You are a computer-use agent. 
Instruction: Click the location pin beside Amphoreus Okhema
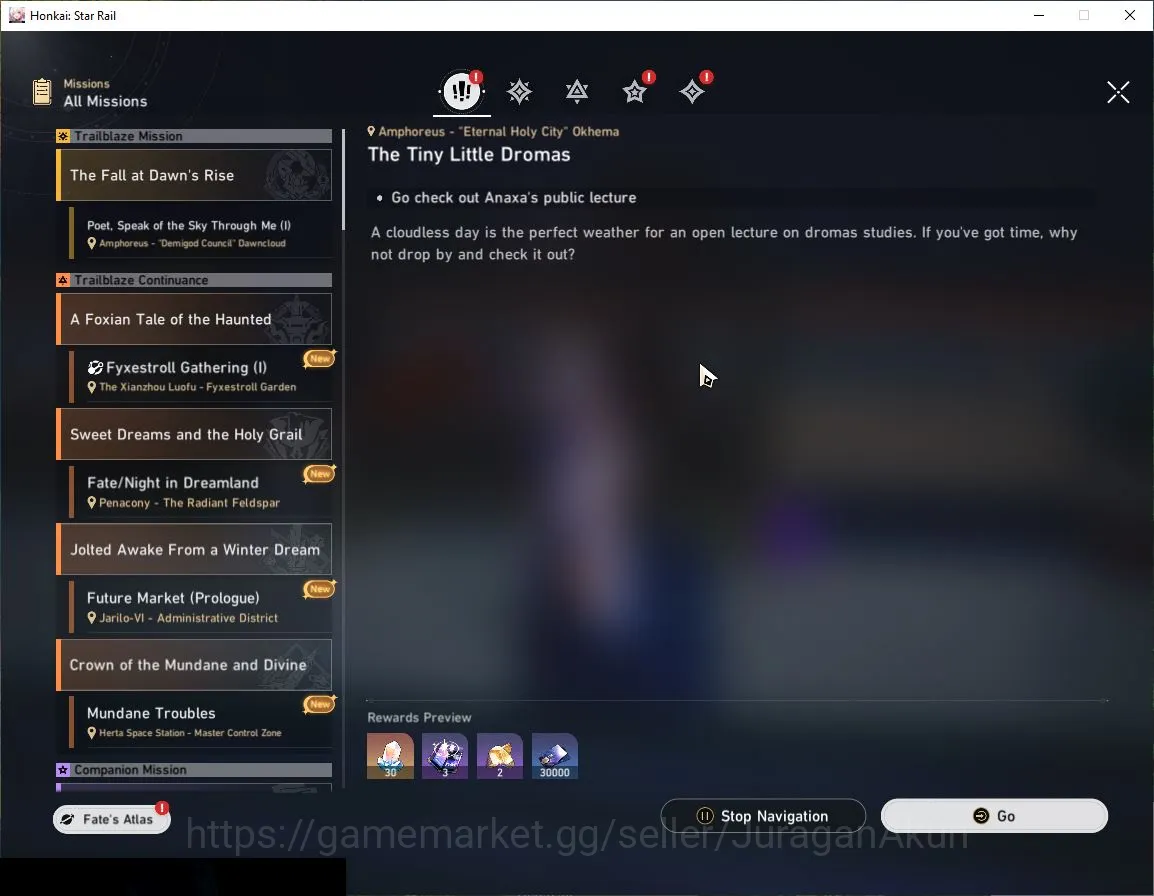[x=372, y=131]
